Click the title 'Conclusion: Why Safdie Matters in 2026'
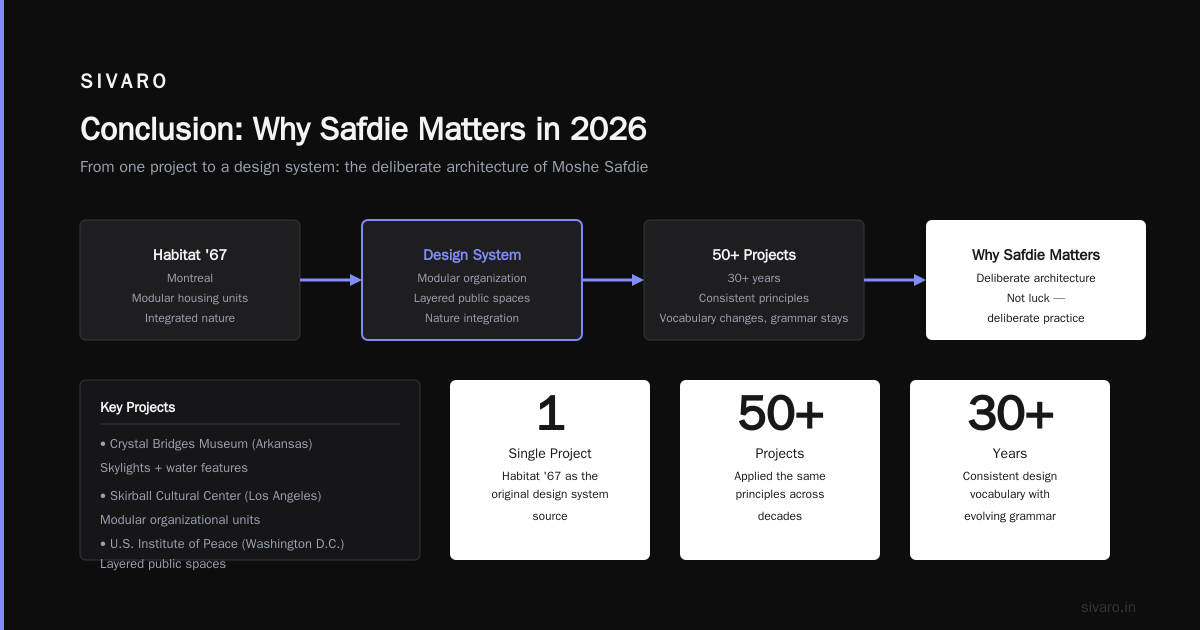The width and height of the screenshot is (1200, 630). click(363, 129)
